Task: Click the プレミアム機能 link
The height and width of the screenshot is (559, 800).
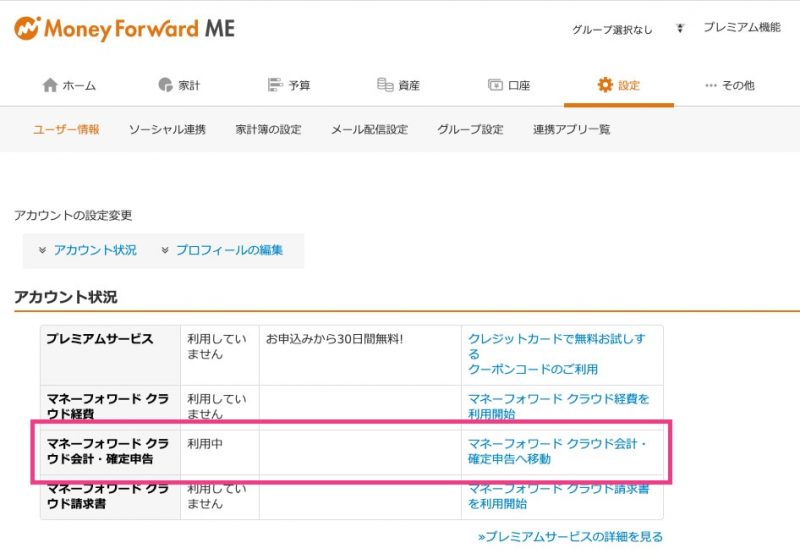Action: tap(742, 28)
